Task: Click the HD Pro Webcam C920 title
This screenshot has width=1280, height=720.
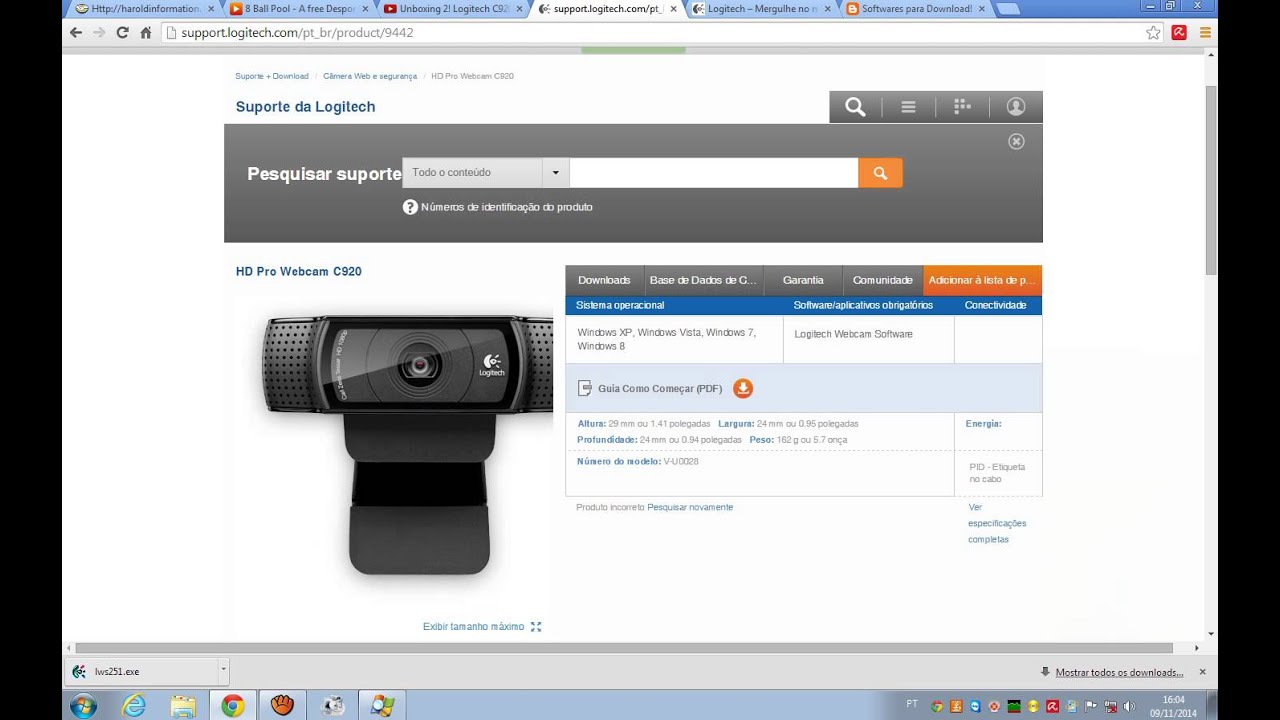Action: tap(299, 271)
